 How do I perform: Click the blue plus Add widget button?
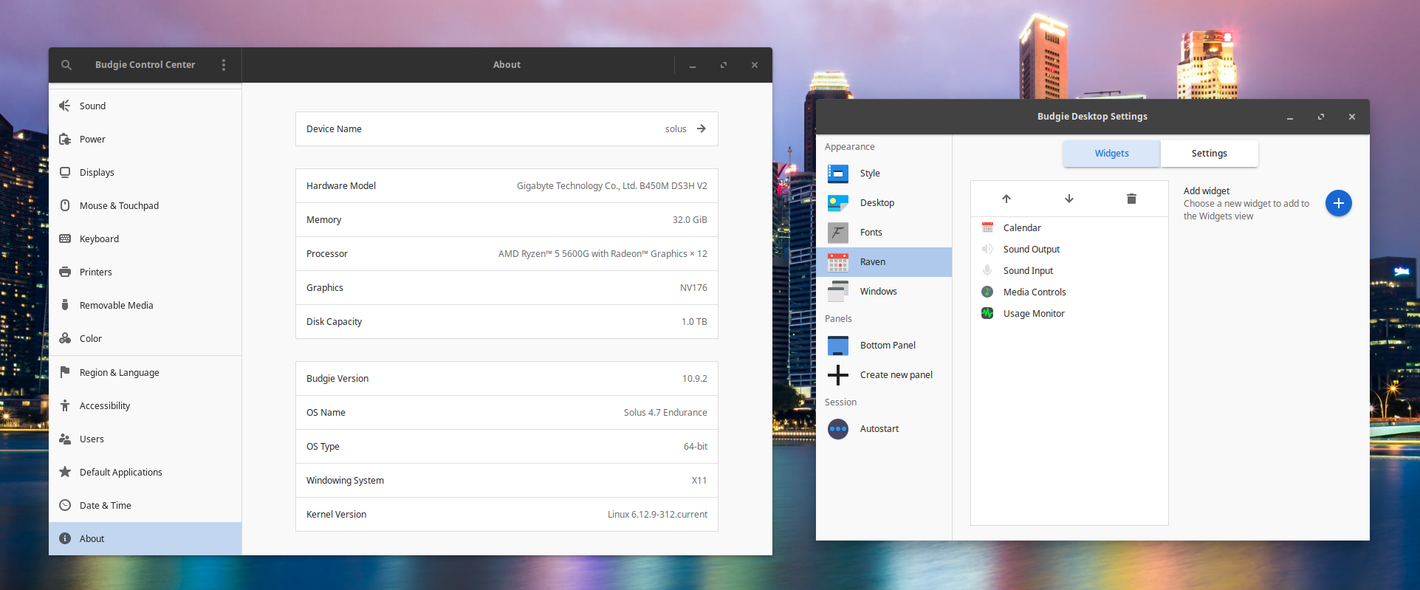pyautogui.click(x=1338, y=203)
